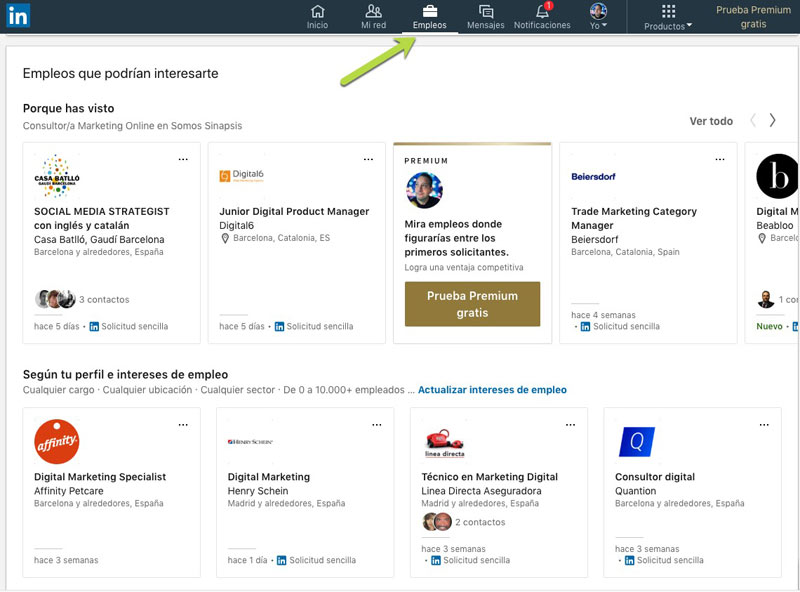Click the Premium card profile photo
The height and width of the screenshot is (592, 800).
tap(424, 190)
